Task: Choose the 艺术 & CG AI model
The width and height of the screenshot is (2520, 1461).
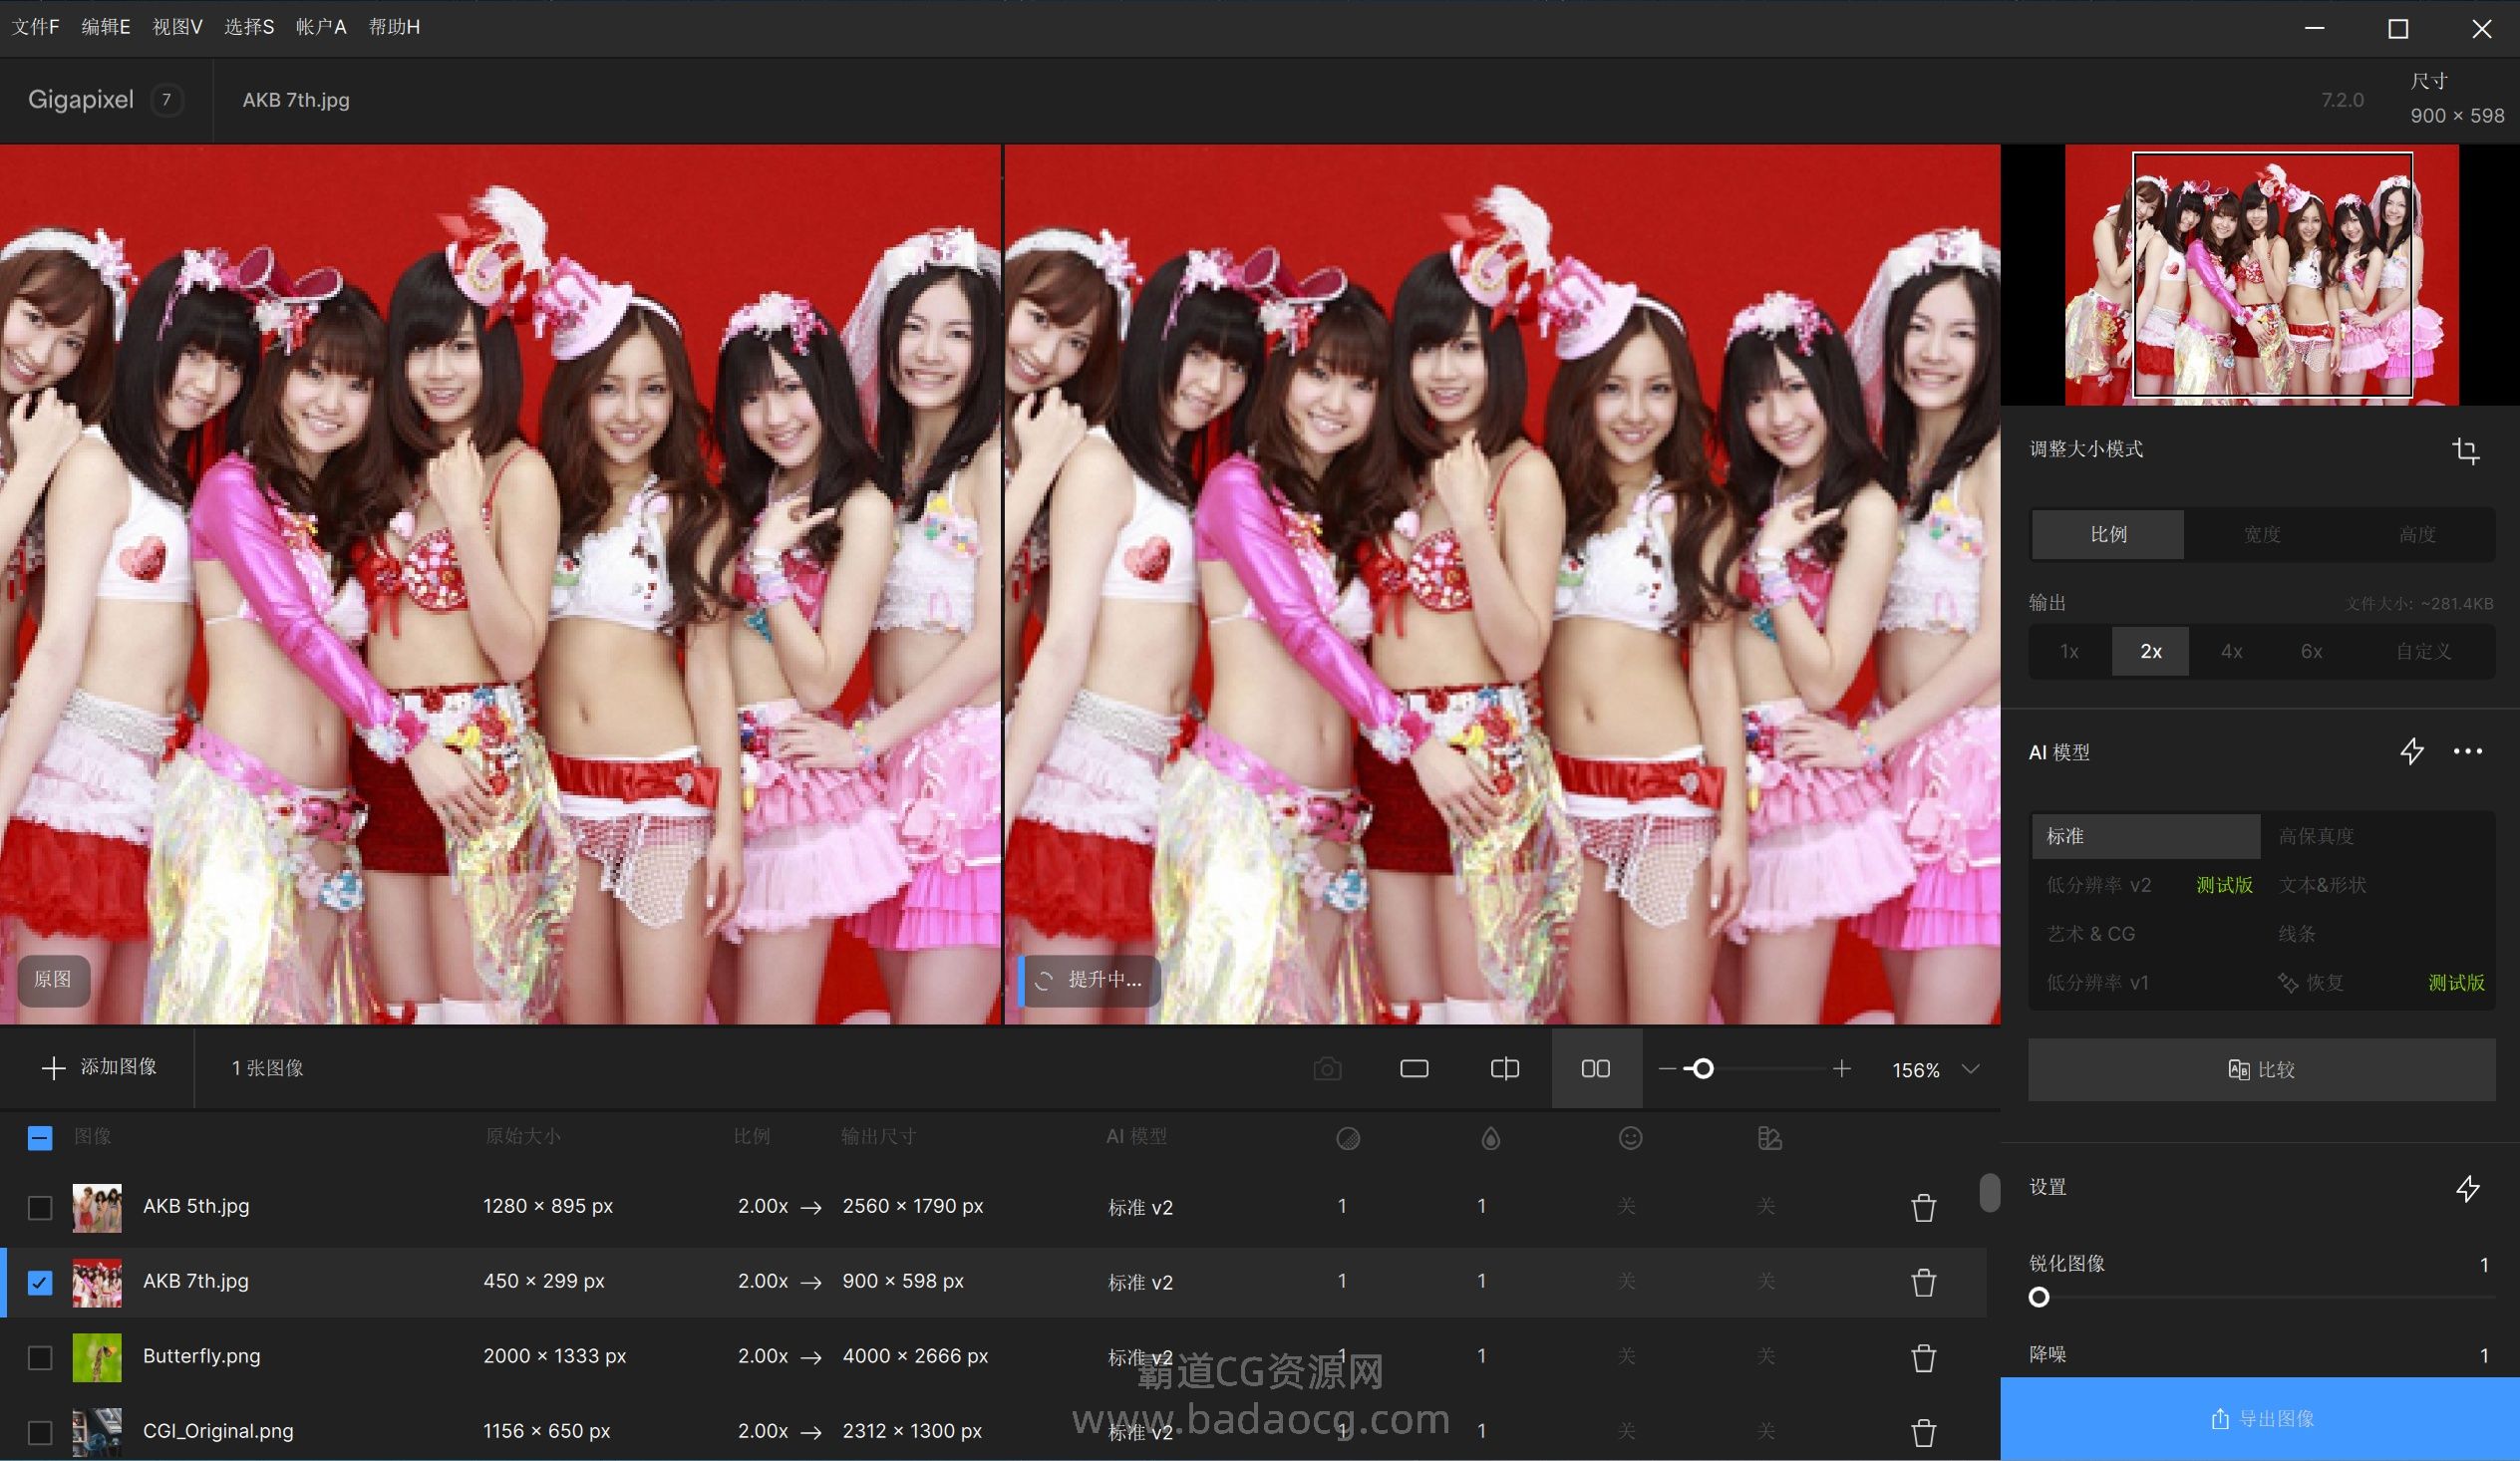Action: (2145, 934)
